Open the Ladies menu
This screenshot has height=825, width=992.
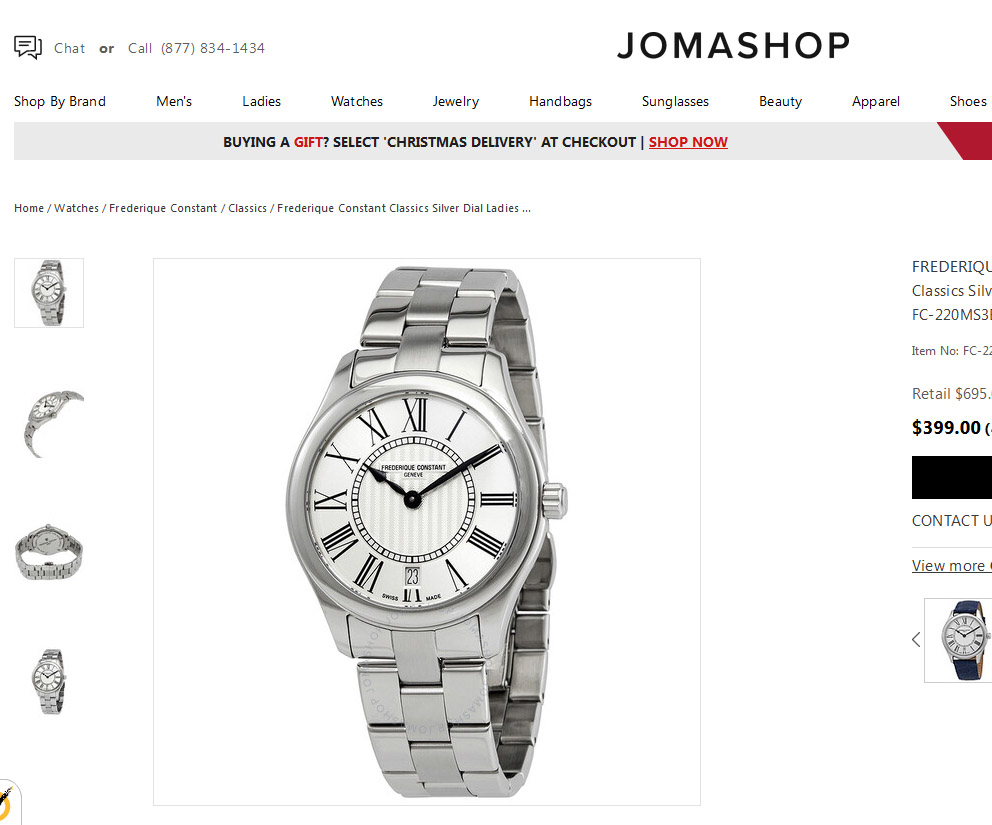point(261,101)
